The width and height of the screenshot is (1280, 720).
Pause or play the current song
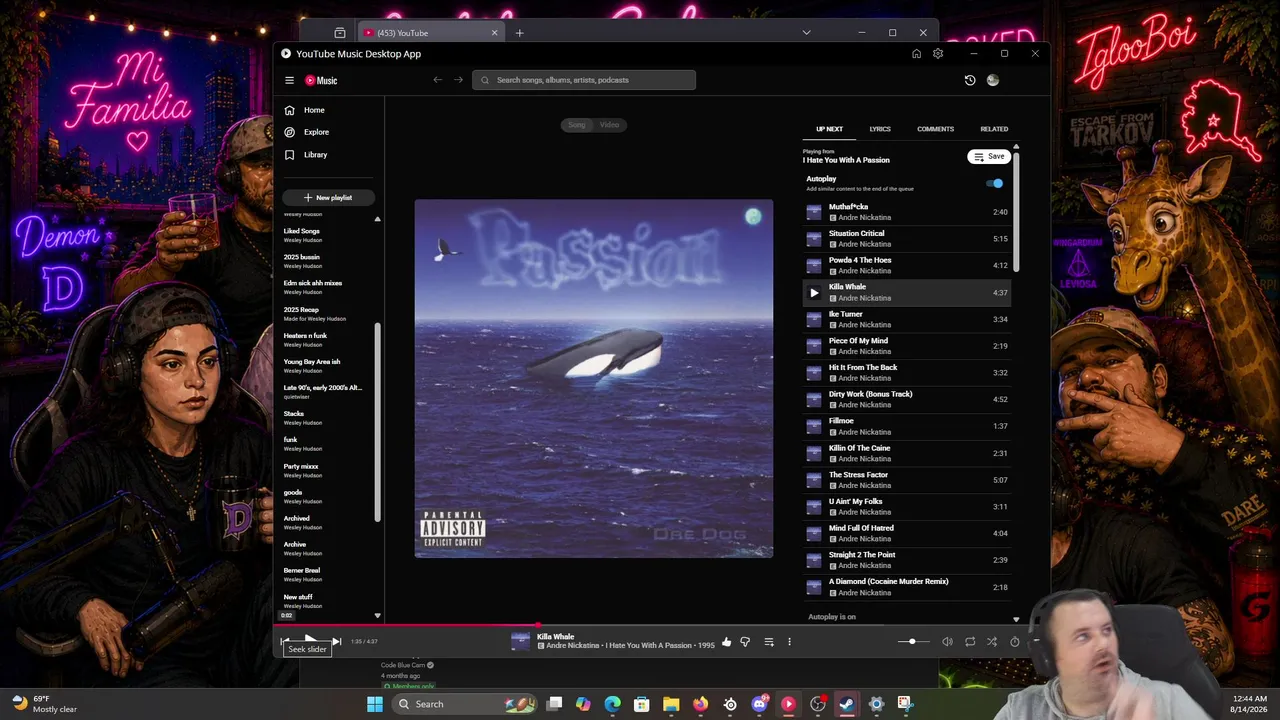click(311, 640)
